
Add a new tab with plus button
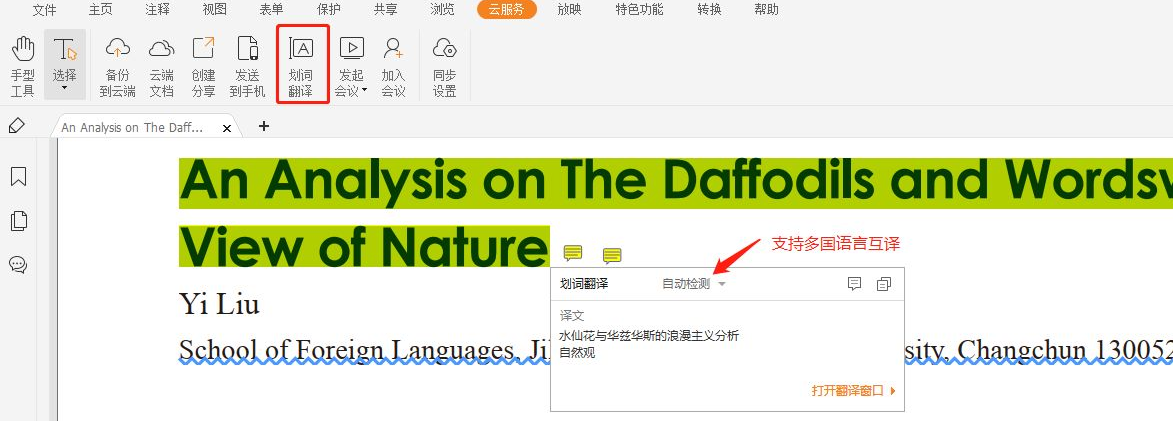(x=264, y=126)
